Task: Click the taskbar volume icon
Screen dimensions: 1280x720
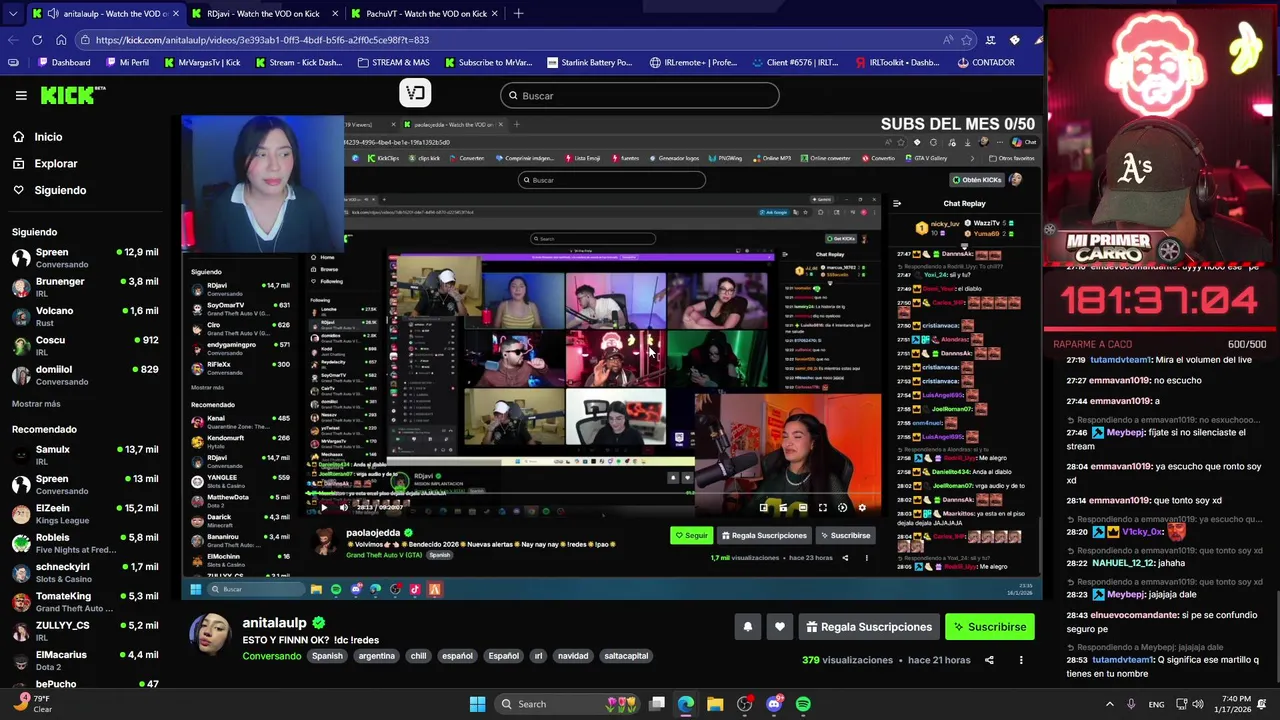Action: pyautogui.click(x=1198, y=704)
